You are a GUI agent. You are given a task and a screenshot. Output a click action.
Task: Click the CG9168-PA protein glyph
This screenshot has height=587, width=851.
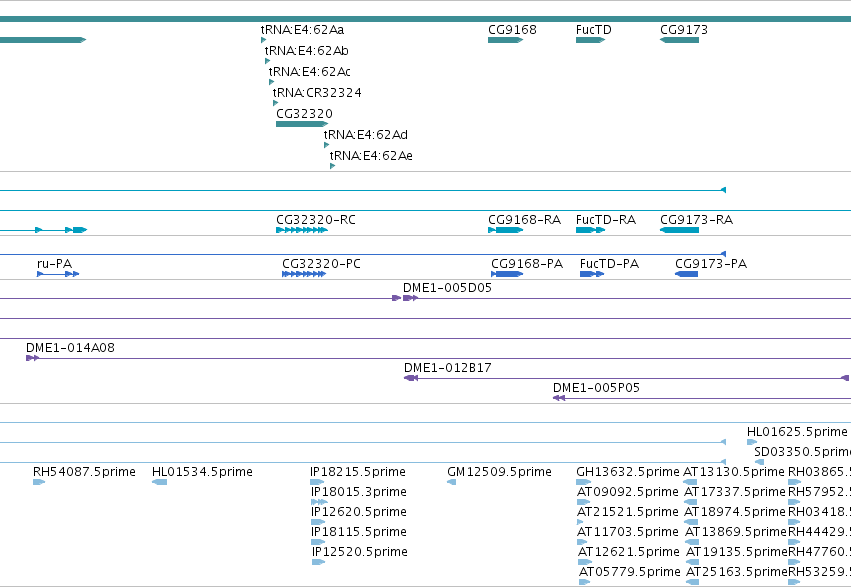coord(507,274)
